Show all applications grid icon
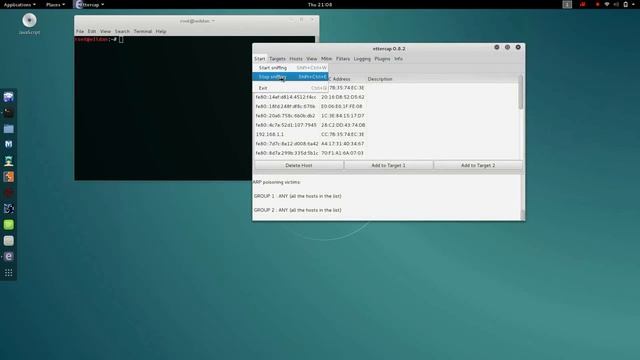 pos(9,273)
